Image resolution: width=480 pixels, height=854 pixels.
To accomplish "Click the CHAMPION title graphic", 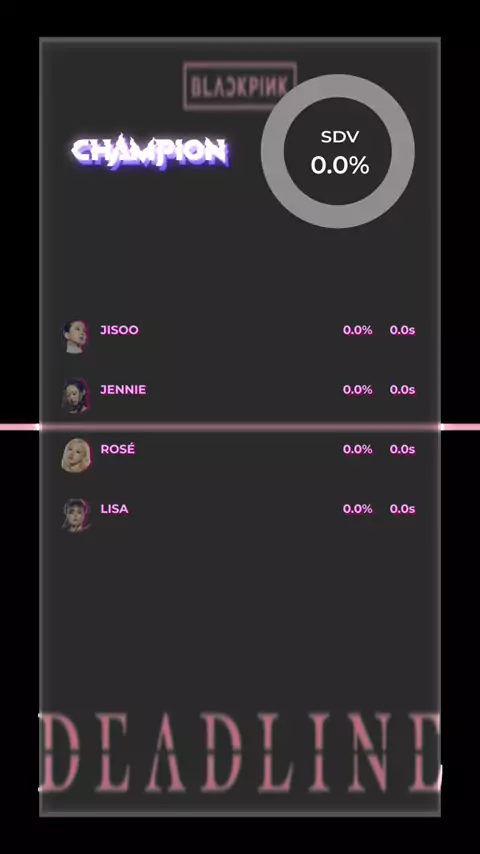I will click(x=150, y=152).
